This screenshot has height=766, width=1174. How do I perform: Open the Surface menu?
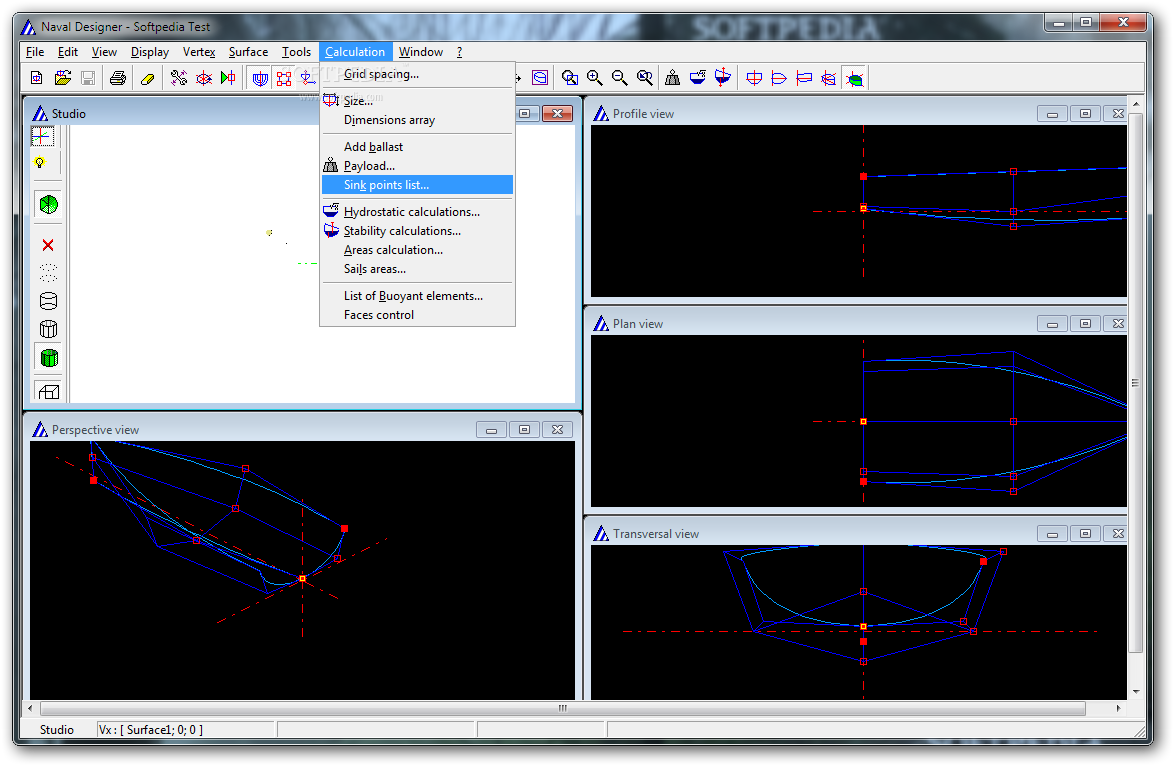pyautogui.click(x=248, y=52)
